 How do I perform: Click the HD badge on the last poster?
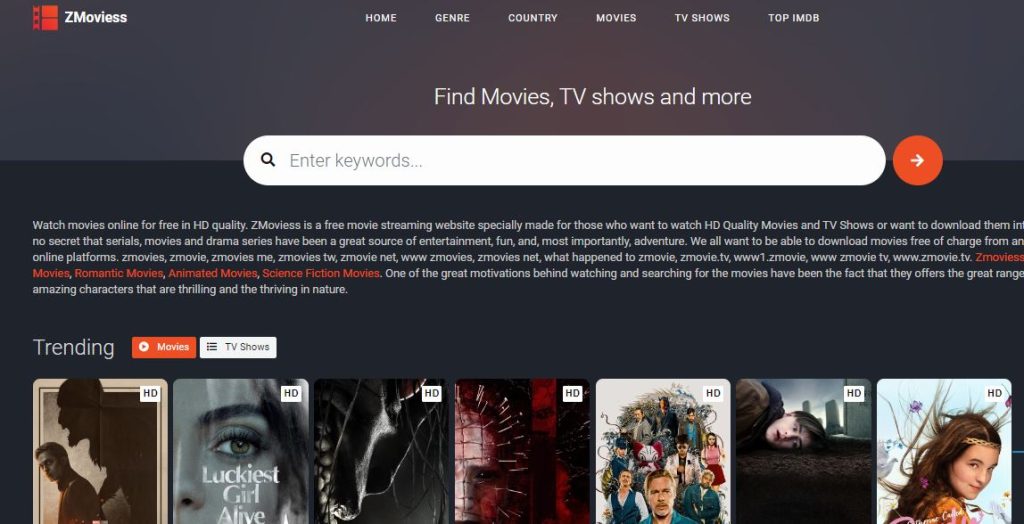(994, 393)
